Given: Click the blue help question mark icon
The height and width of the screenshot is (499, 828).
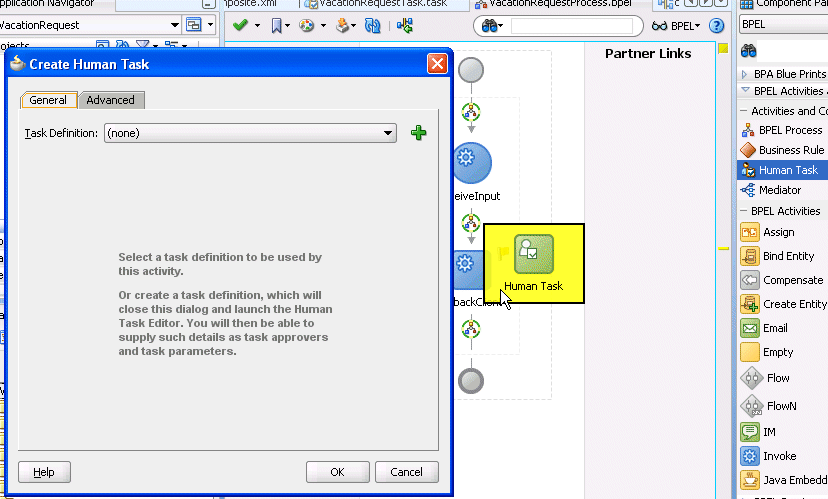Looking at the screenshot, I should tap(716, 25).
